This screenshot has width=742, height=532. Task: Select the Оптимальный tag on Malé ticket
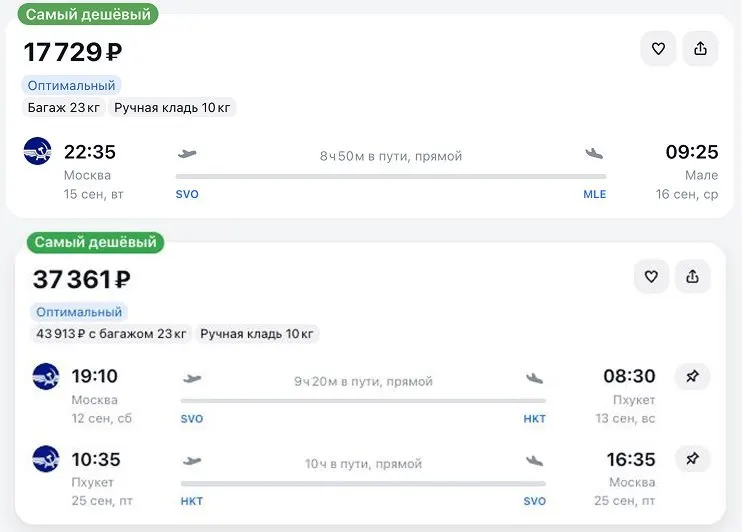coord(71,86)
